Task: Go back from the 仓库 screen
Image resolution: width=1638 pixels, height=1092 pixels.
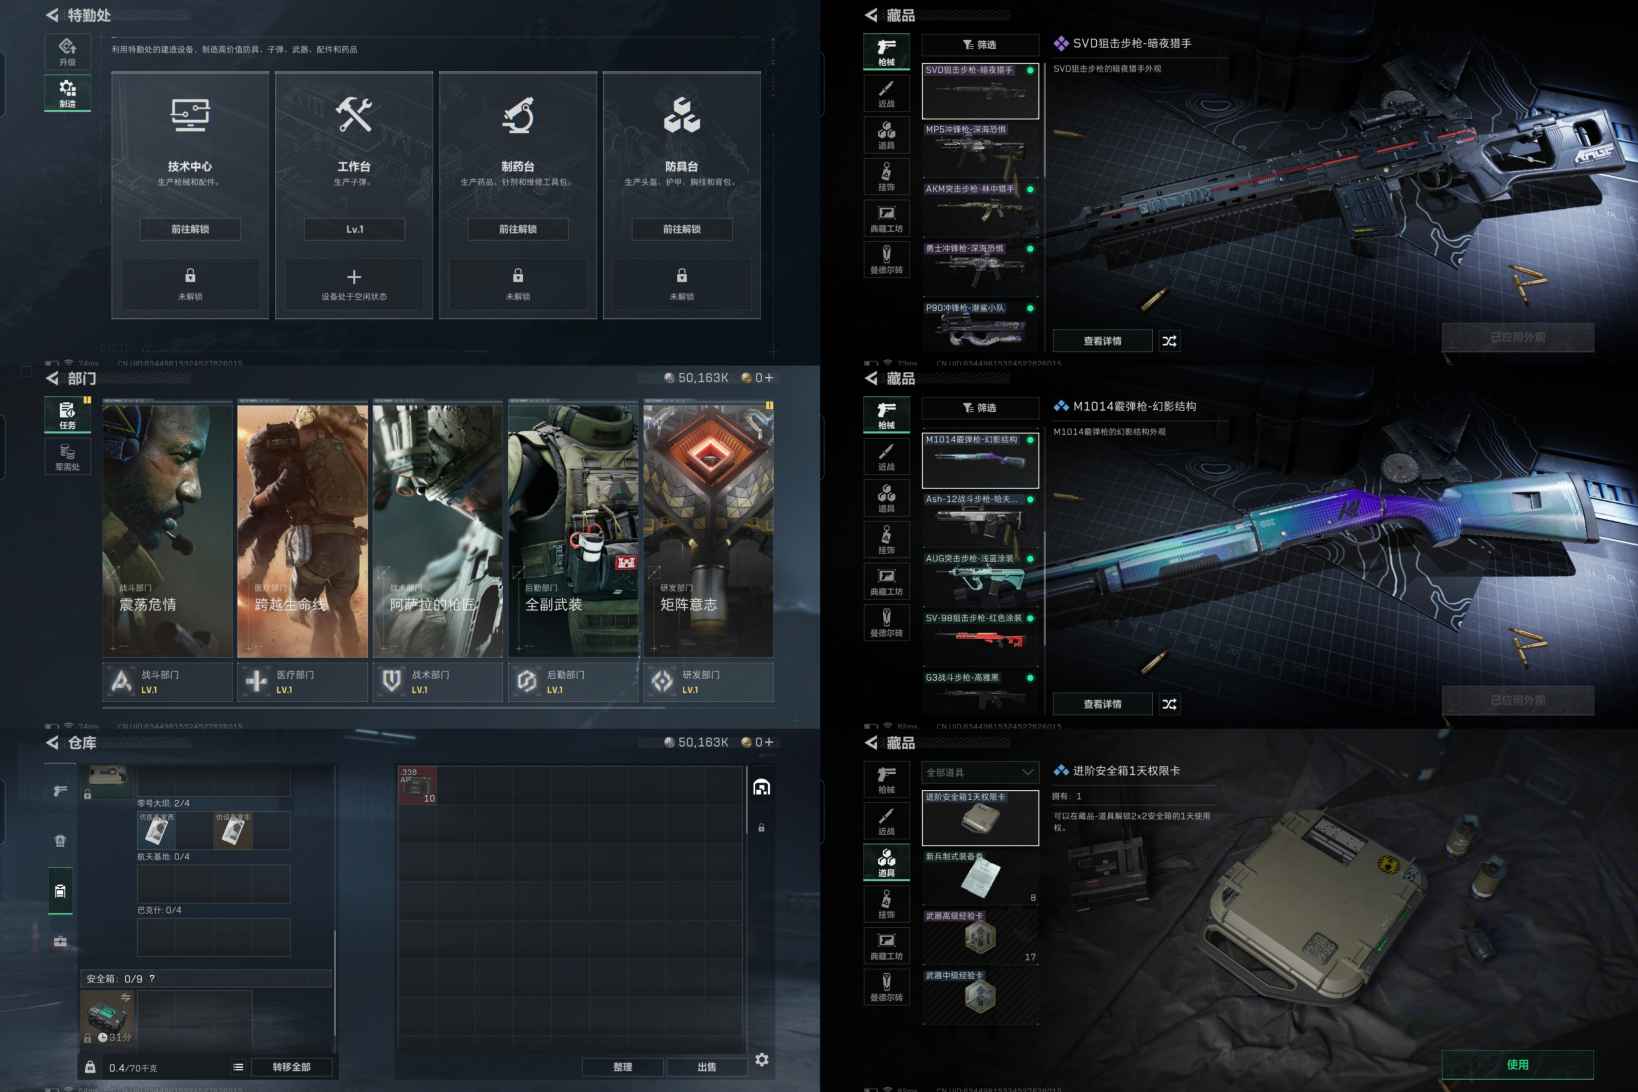Action: 52,743
